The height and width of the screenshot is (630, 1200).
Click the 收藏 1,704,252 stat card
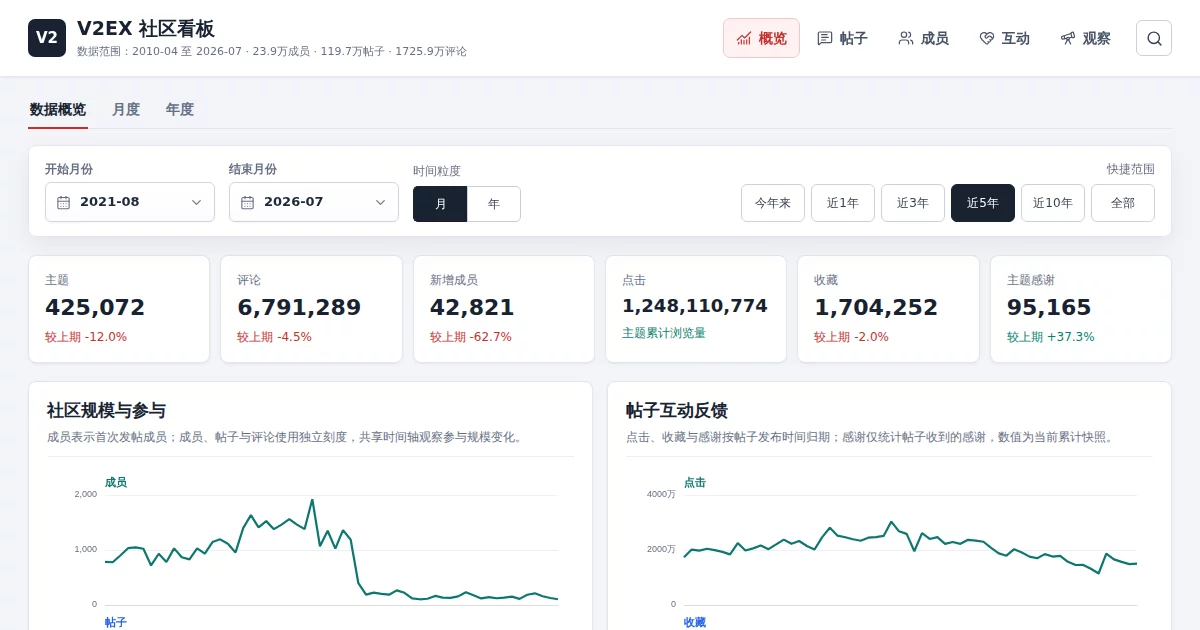click(x=888, y=309)
